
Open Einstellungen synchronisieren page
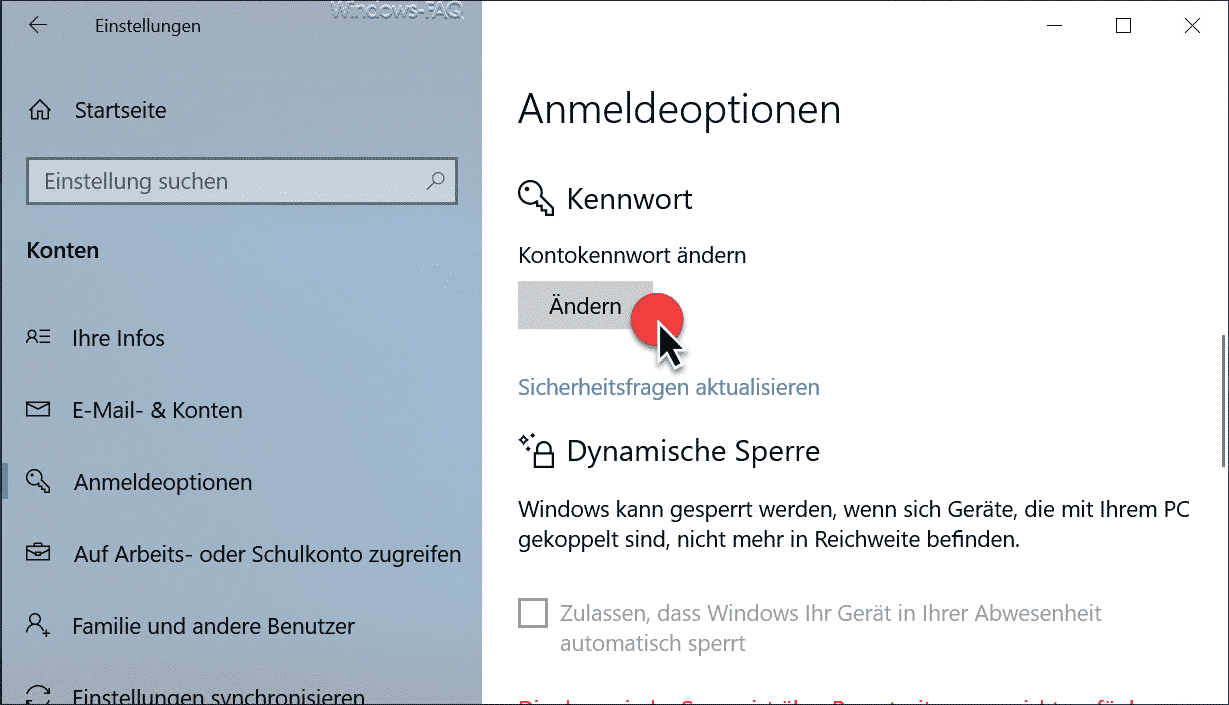[x=218, y=696]
